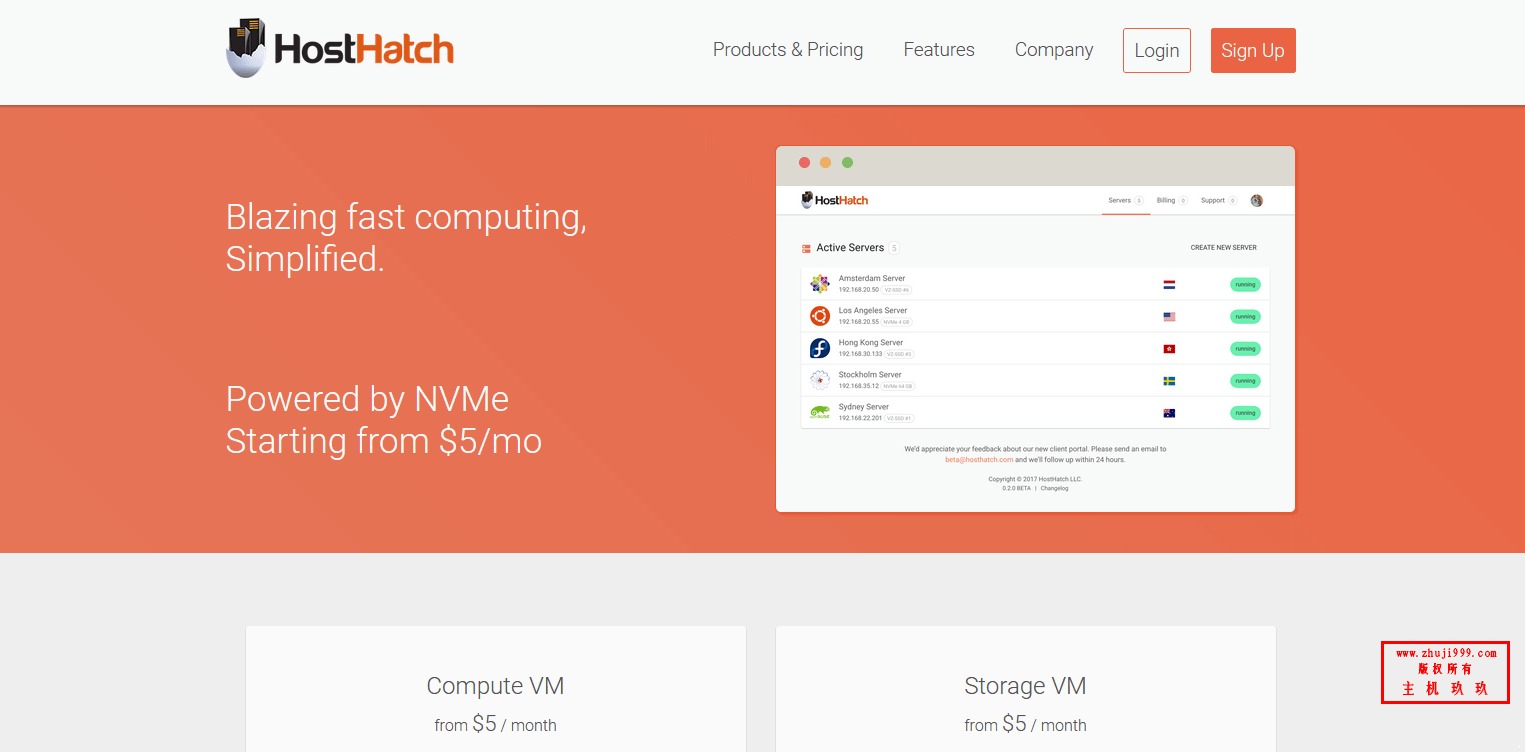Click CREATE NEW SERVER in the preview

(x=1223, y=248)
